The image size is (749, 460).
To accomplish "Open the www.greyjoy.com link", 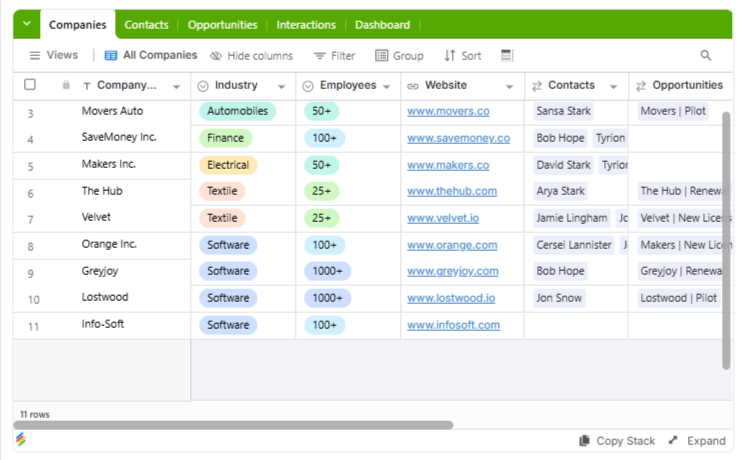I will click(452, 271).
